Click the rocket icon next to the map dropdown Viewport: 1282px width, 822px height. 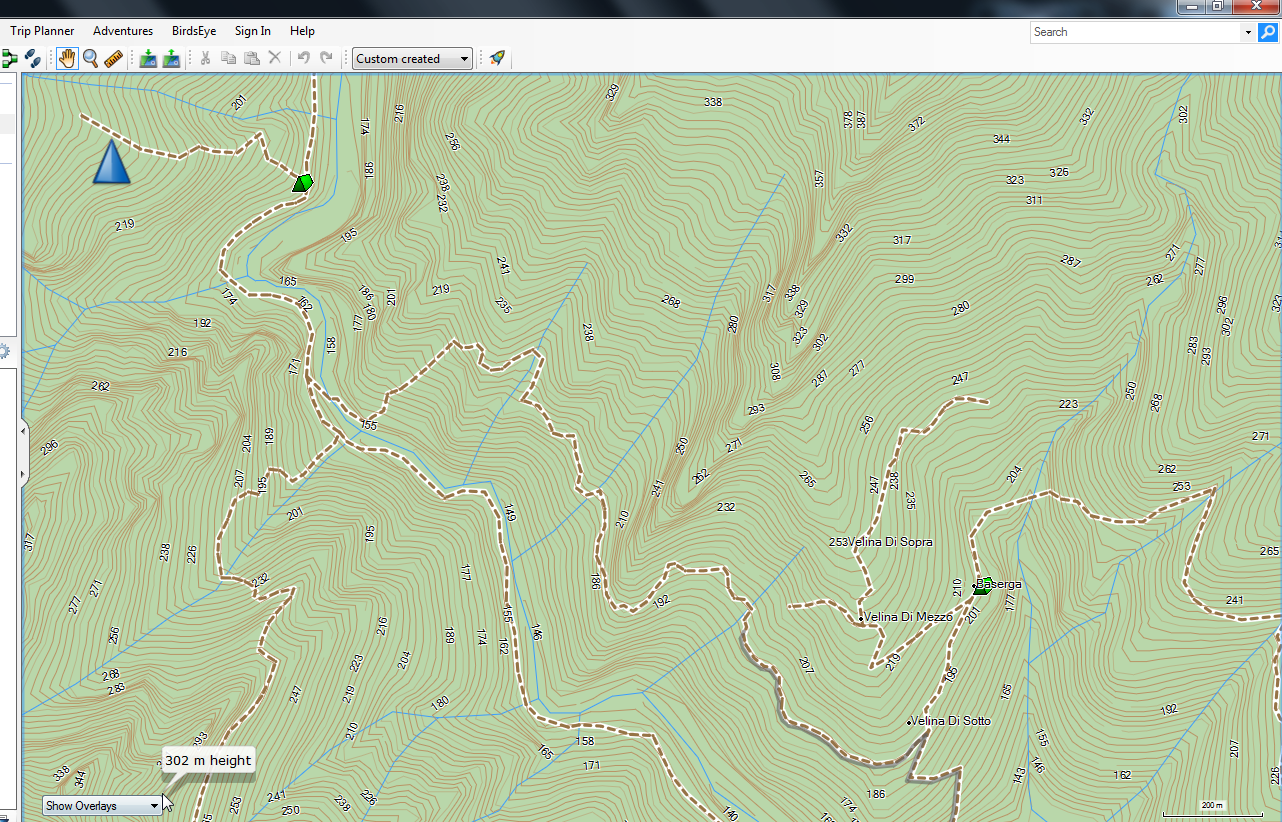[x=496, y=57]
